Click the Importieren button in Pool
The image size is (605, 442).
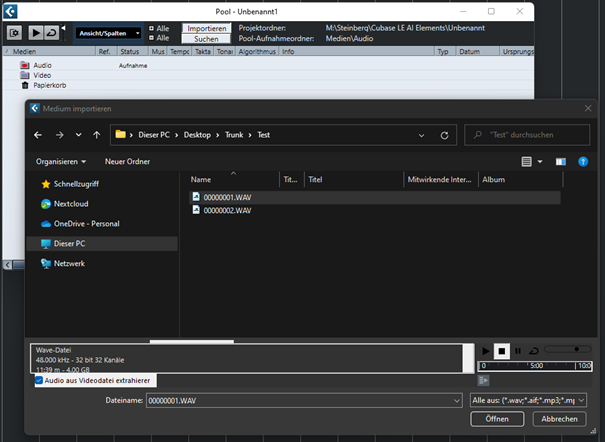pyautogui.click(x=206, y=29)
